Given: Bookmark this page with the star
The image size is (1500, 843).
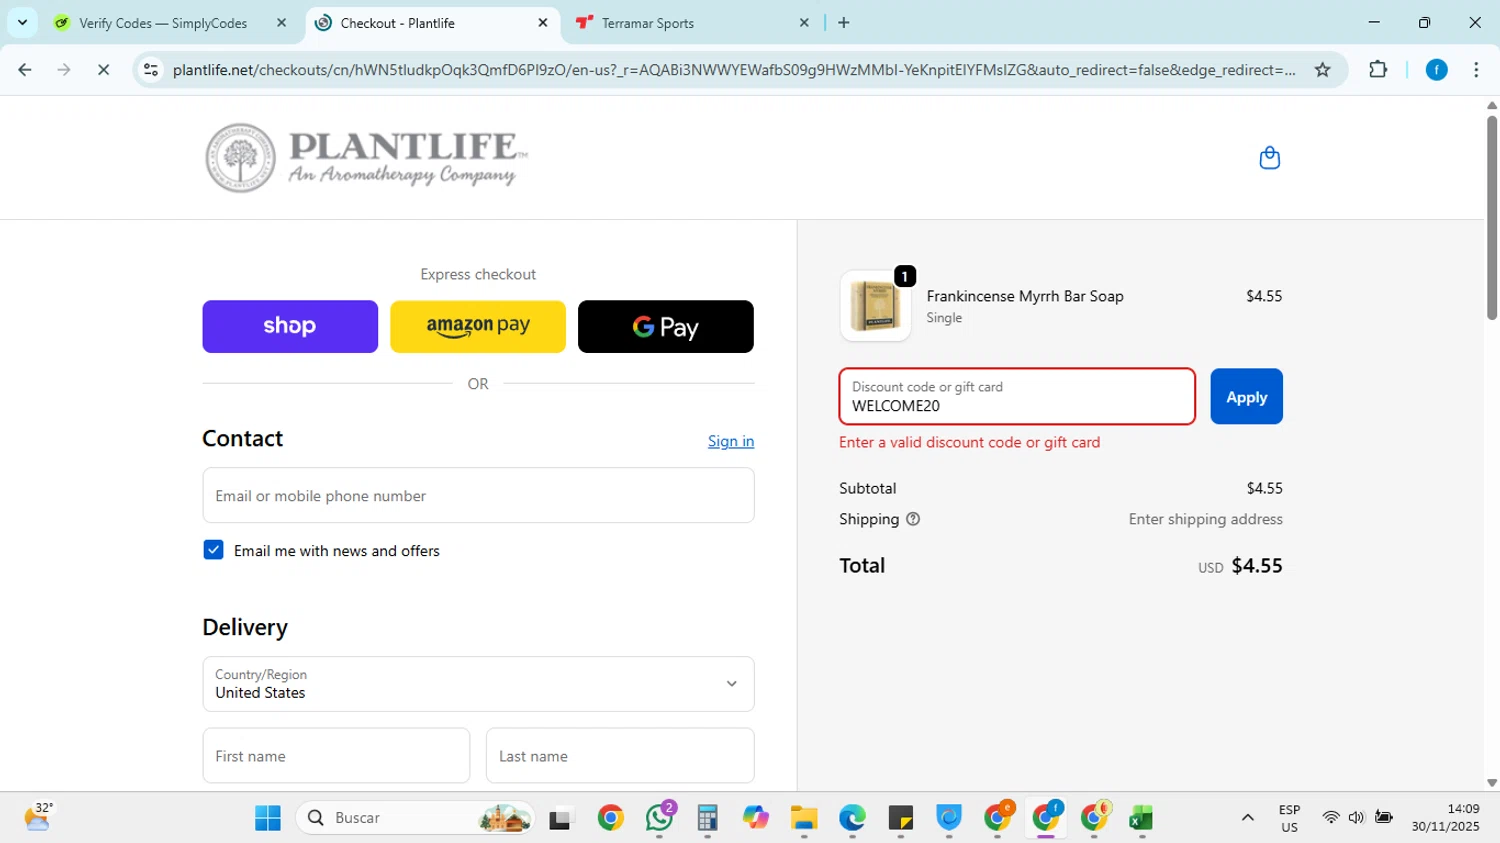Looking at the screenshot, I should pos(1322,70).
